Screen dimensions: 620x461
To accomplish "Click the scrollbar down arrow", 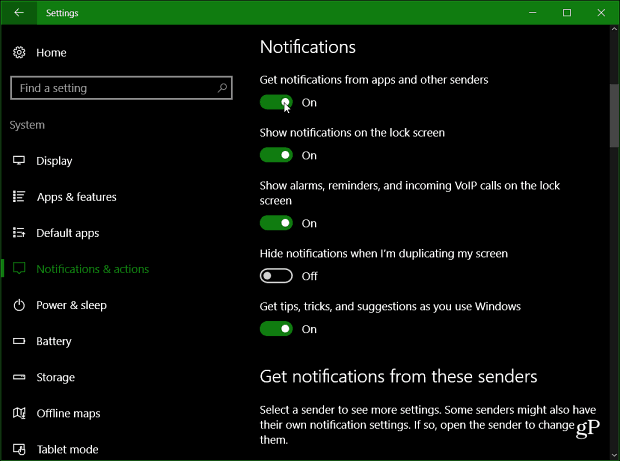I will coord(614,455).
